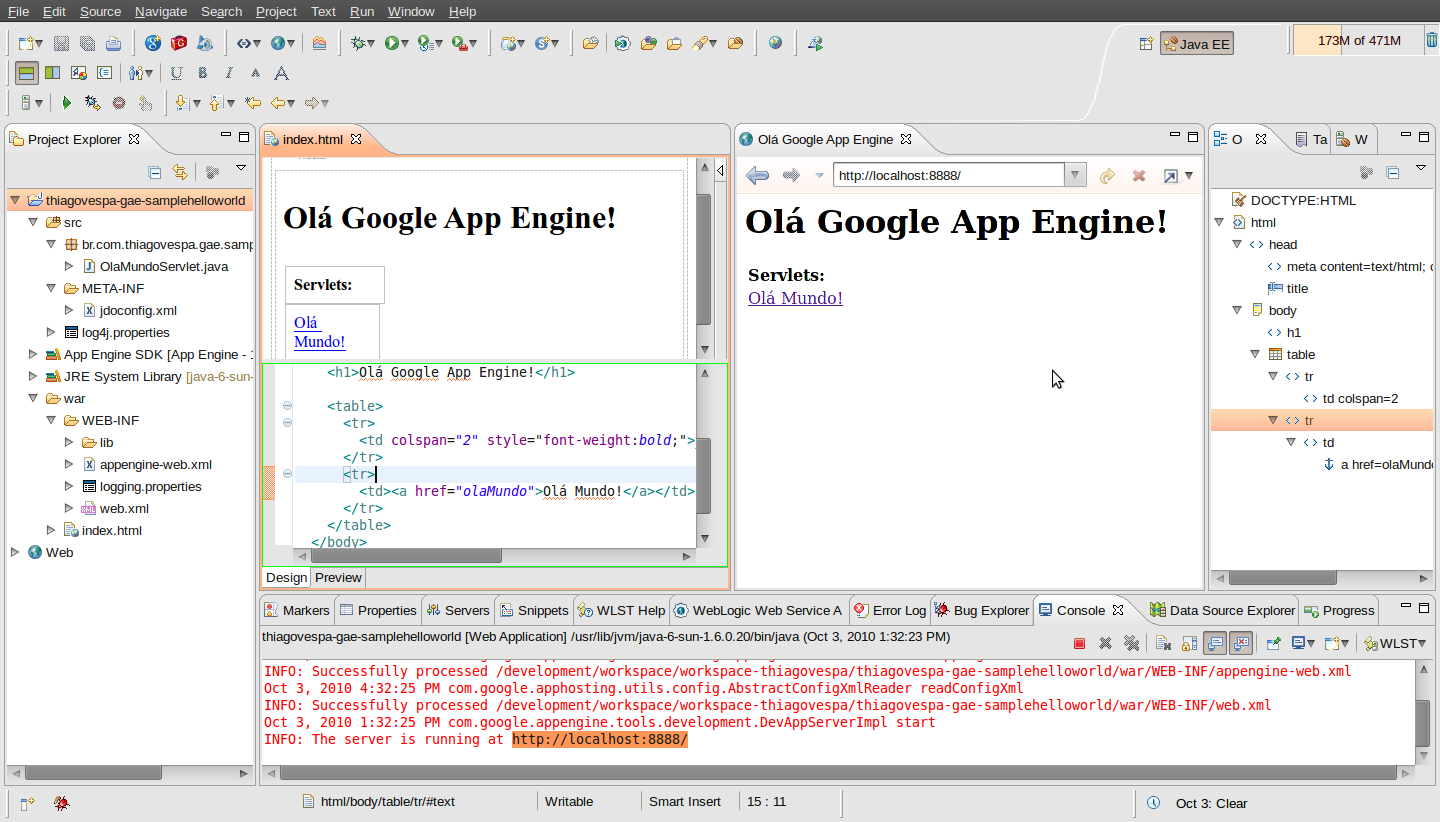Switch to the Error Log tab
Image resolution: width=1440 pixels, height=822 pixels.
coord(890,610)
